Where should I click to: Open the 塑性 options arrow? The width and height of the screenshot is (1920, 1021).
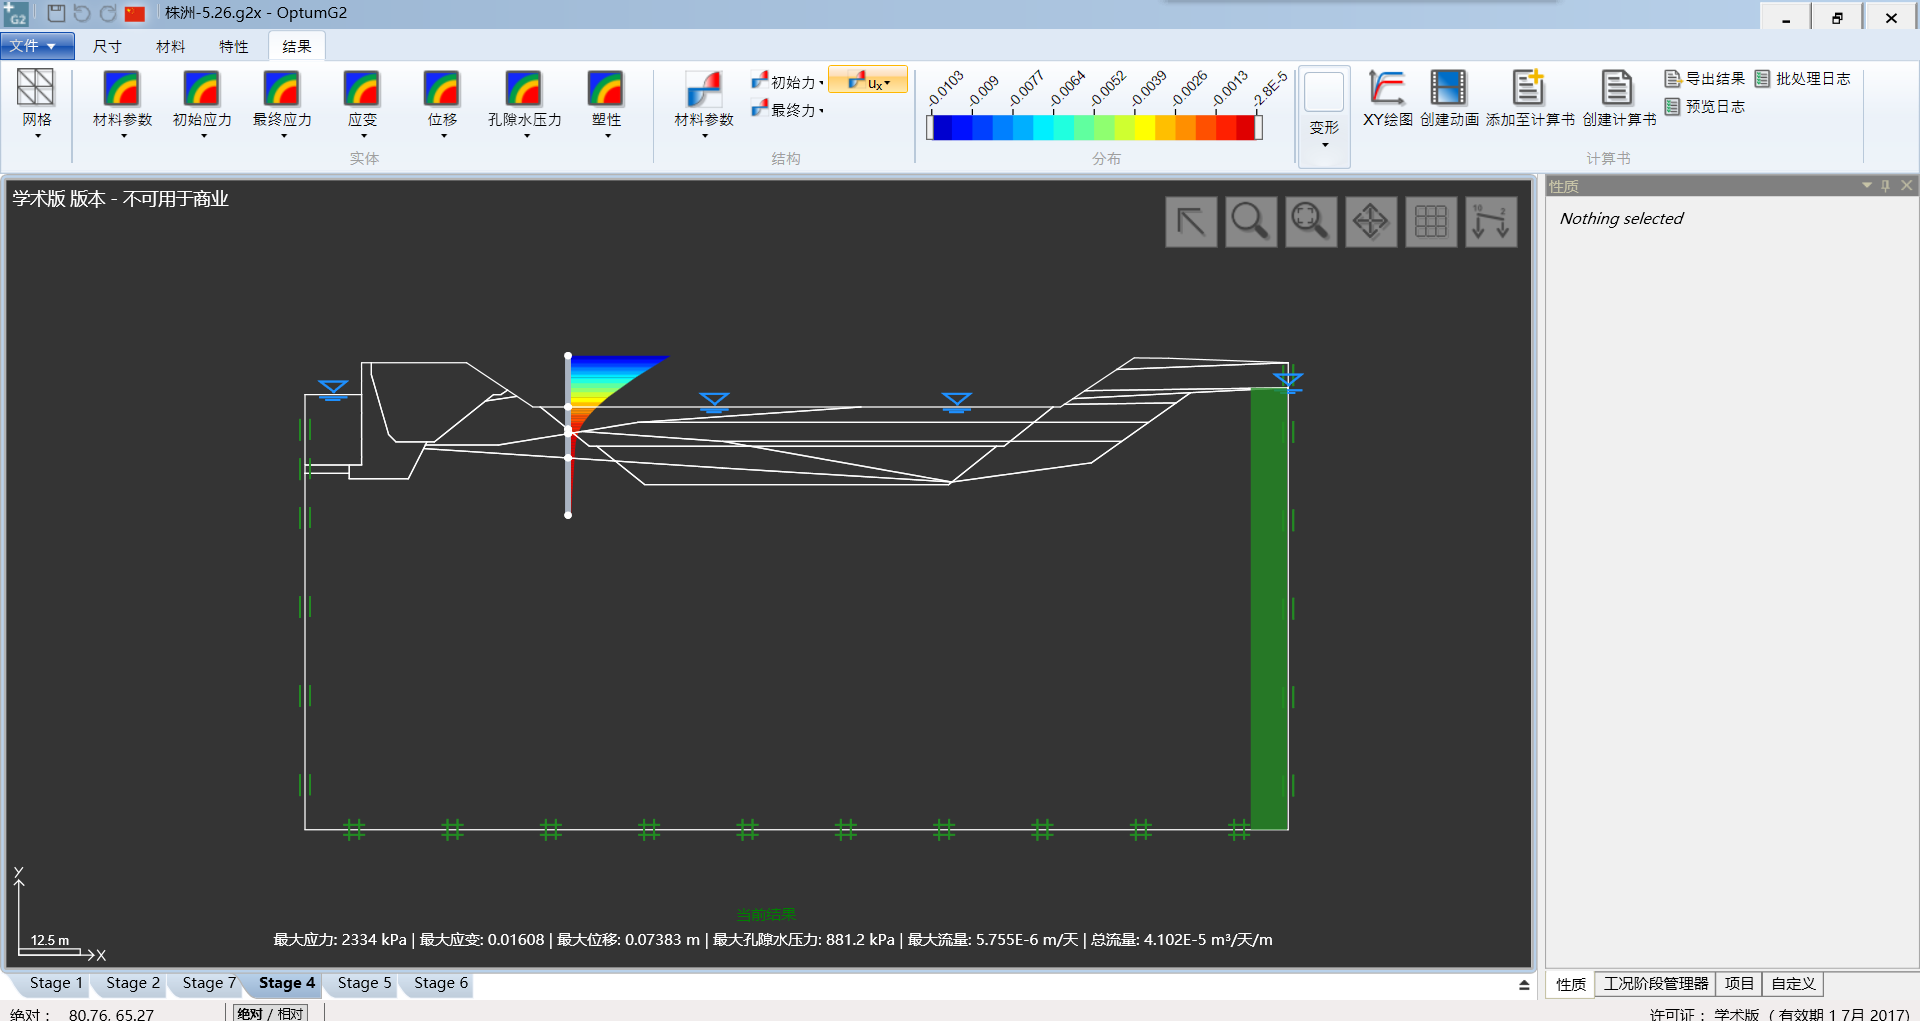(607, 135)
